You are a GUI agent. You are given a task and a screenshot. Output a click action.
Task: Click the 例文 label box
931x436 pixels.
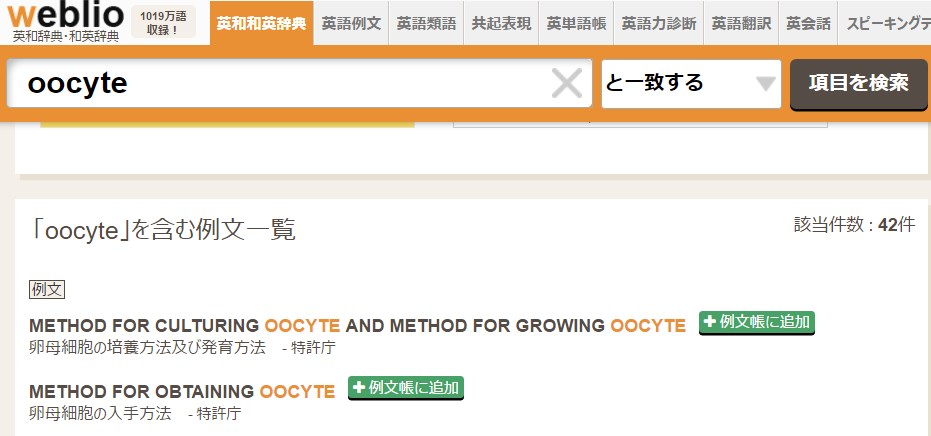pyautogui.click(x=47, y=289)
